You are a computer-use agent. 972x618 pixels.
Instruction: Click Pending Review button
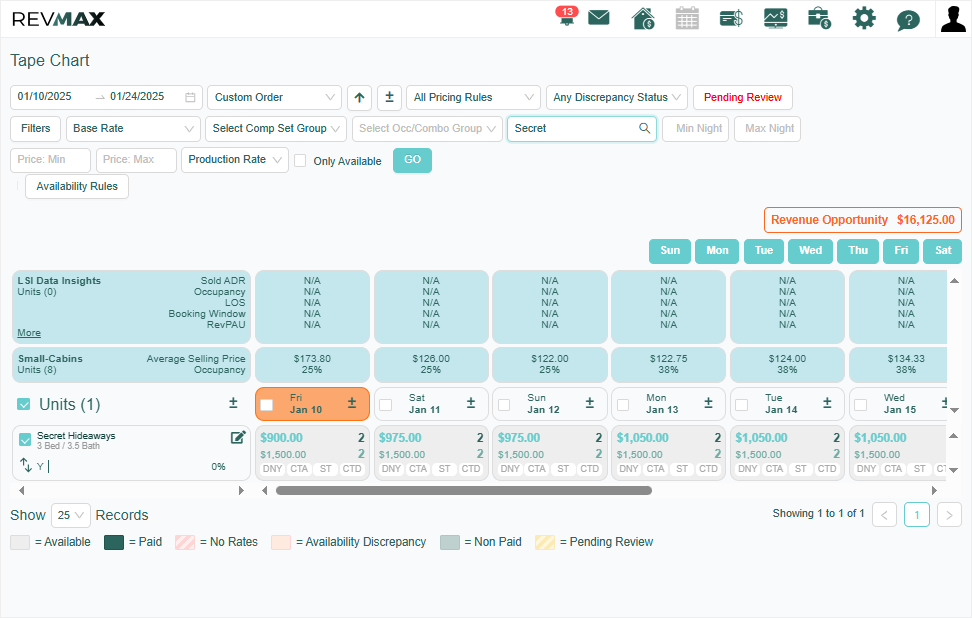pos(743,97)
